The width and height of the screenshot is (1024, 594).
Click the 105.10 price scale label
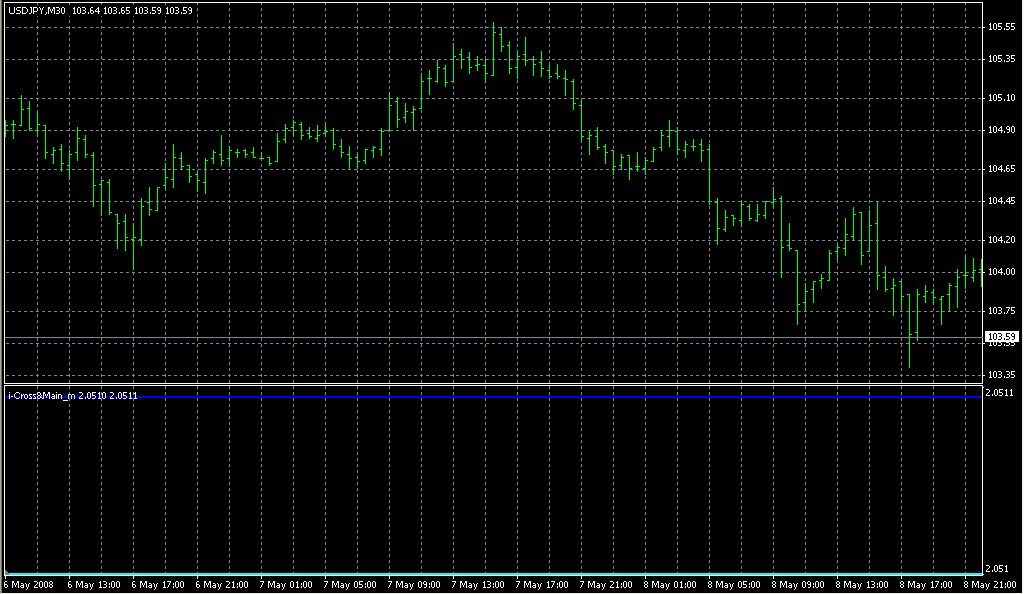[x=1001, y=99]
